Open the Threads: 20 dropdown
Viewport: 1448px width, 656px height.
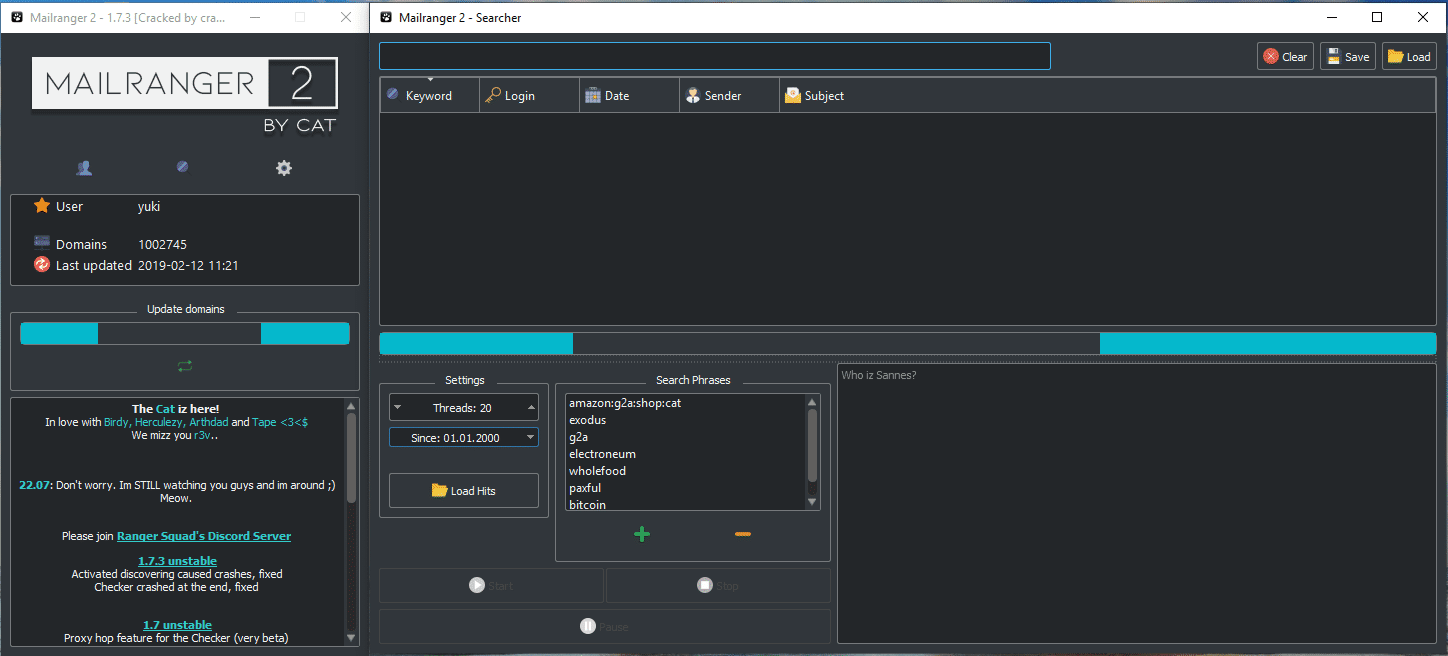click(464, 408)
